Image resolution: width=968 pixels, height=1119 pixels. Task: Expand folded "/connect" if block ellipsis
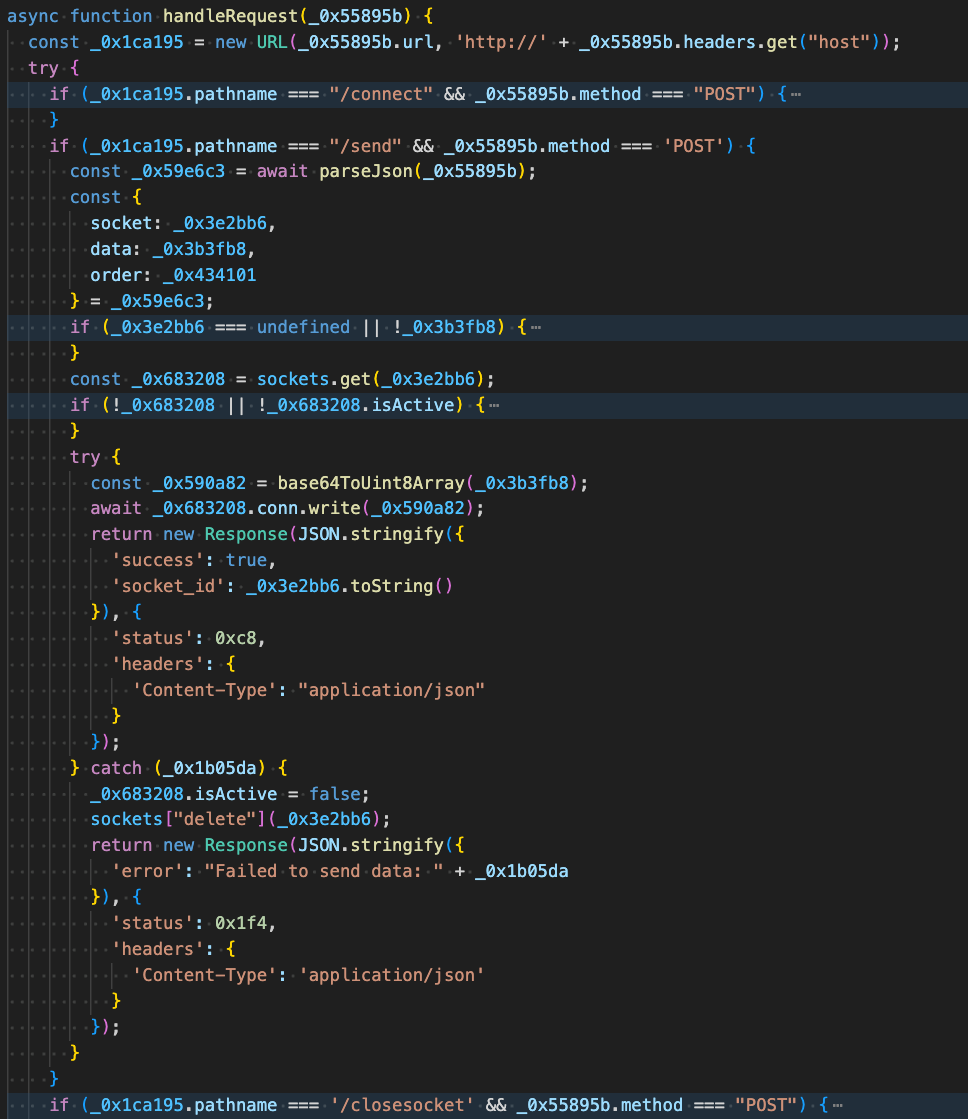(x=796, y=94)
